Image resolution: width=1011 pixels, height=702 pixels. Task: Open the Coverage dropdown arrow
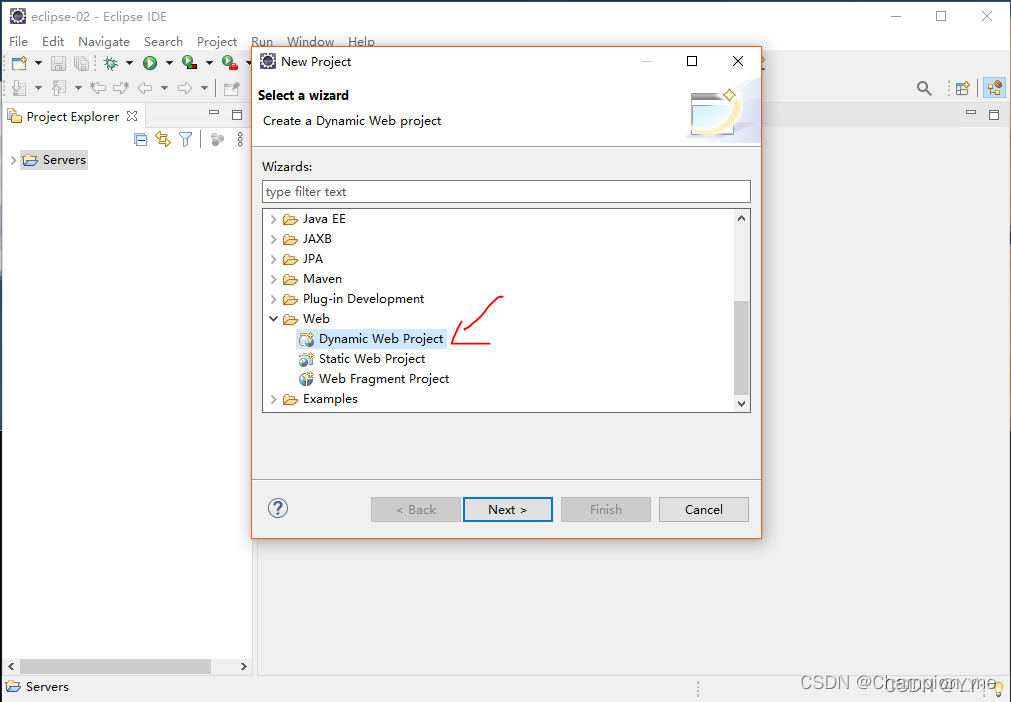tap(209, 63)
